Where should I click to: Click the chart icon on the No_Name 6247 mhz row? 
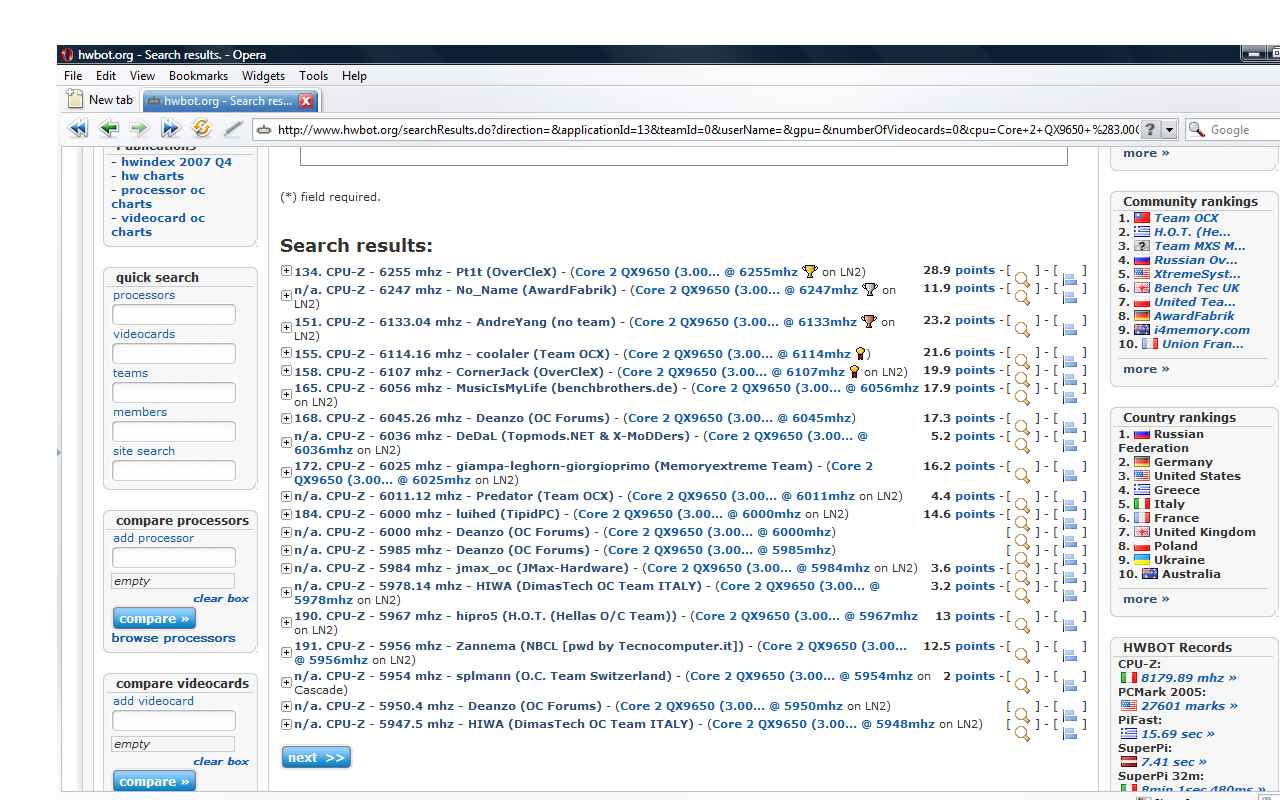click(1070, 297)
